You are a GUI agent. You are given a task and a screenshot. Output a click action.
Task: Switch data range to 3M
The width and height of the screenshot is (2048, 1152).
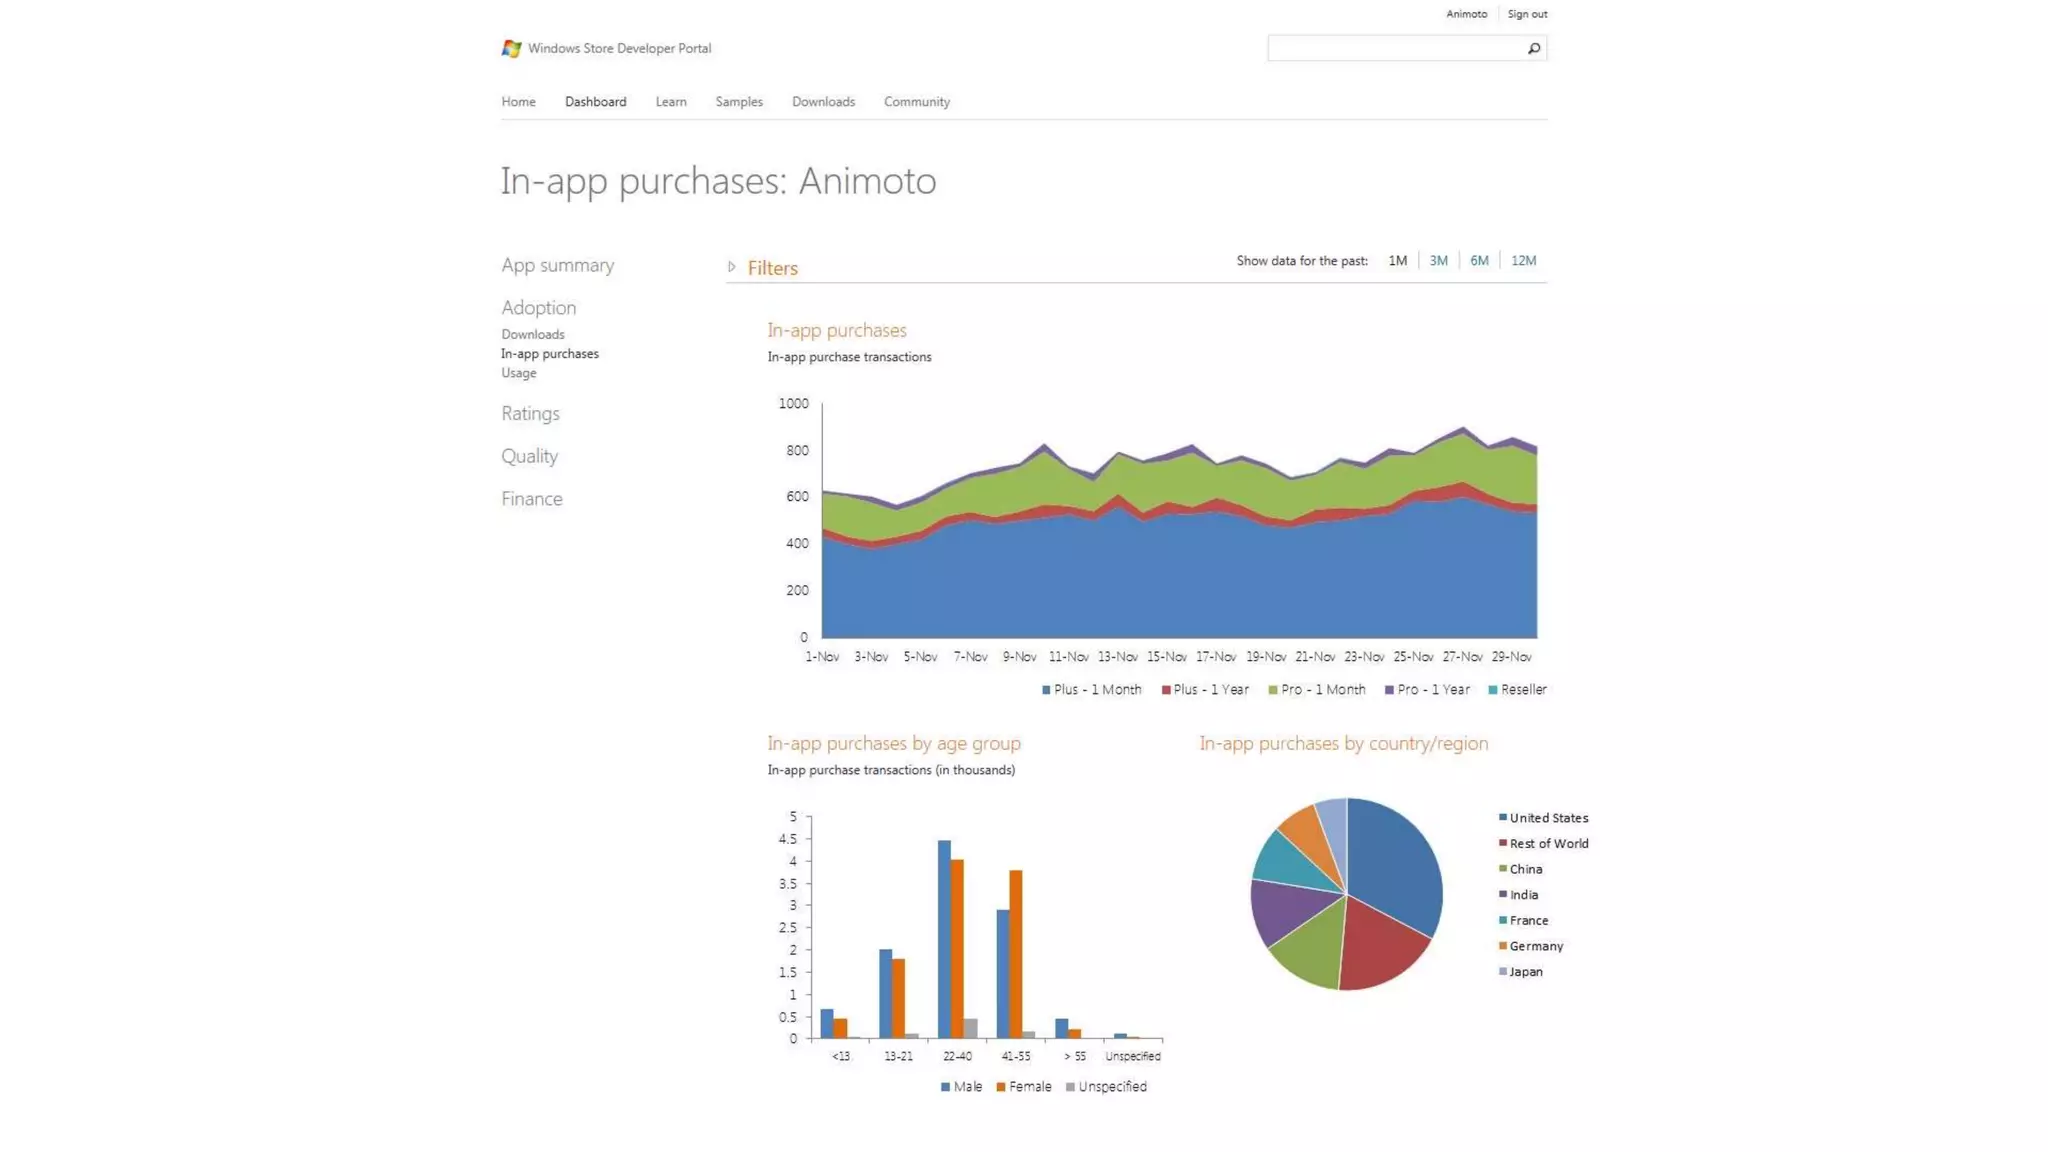coord(1438,261)
